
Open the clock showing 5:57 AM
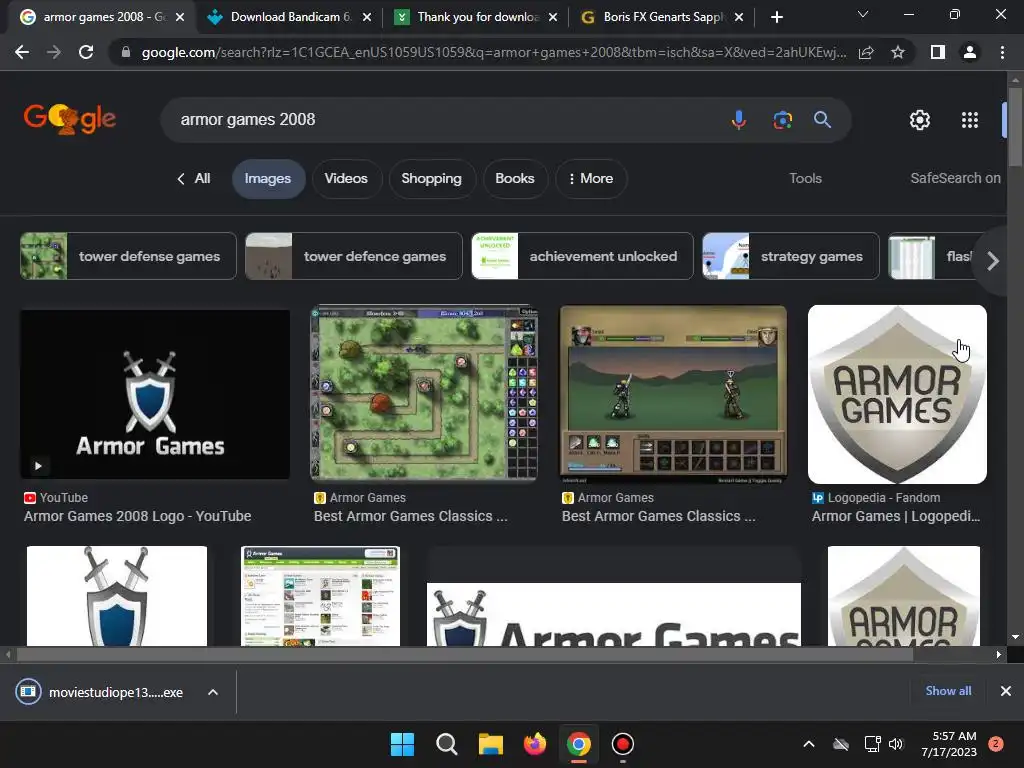pyautogui.click(x=950, y=744)
